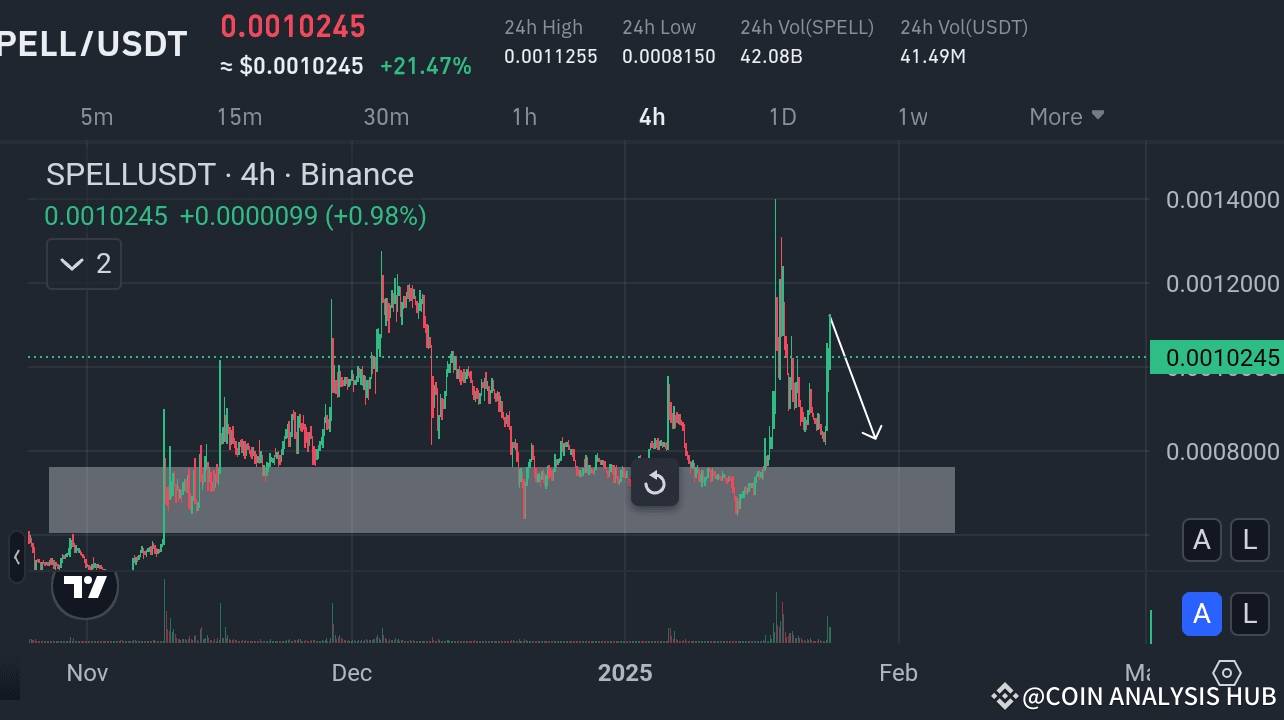Select the 1w timeframe tab
The width and height of the screenshot is (1284, 720).
tap(912, 117)
